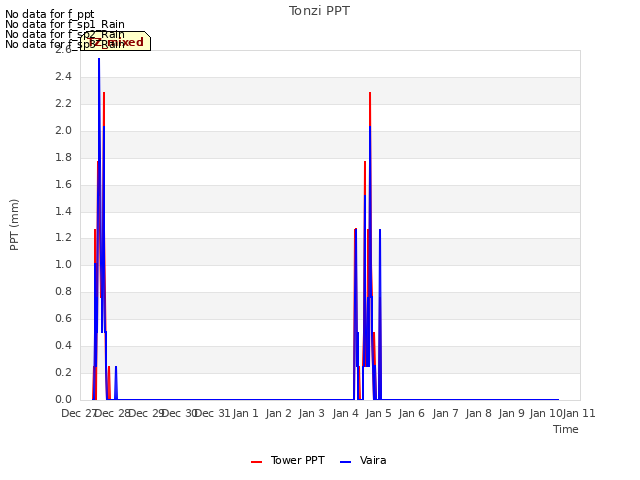Click the 1.8 y-axis tick label
This screenshot has width=640, height=480.
click(x=63, y=158)
